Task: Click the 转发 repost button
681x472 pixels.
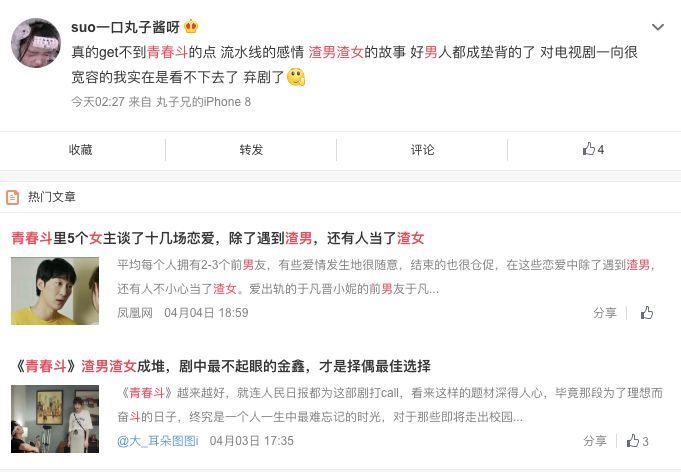Action: click(251, 150)
